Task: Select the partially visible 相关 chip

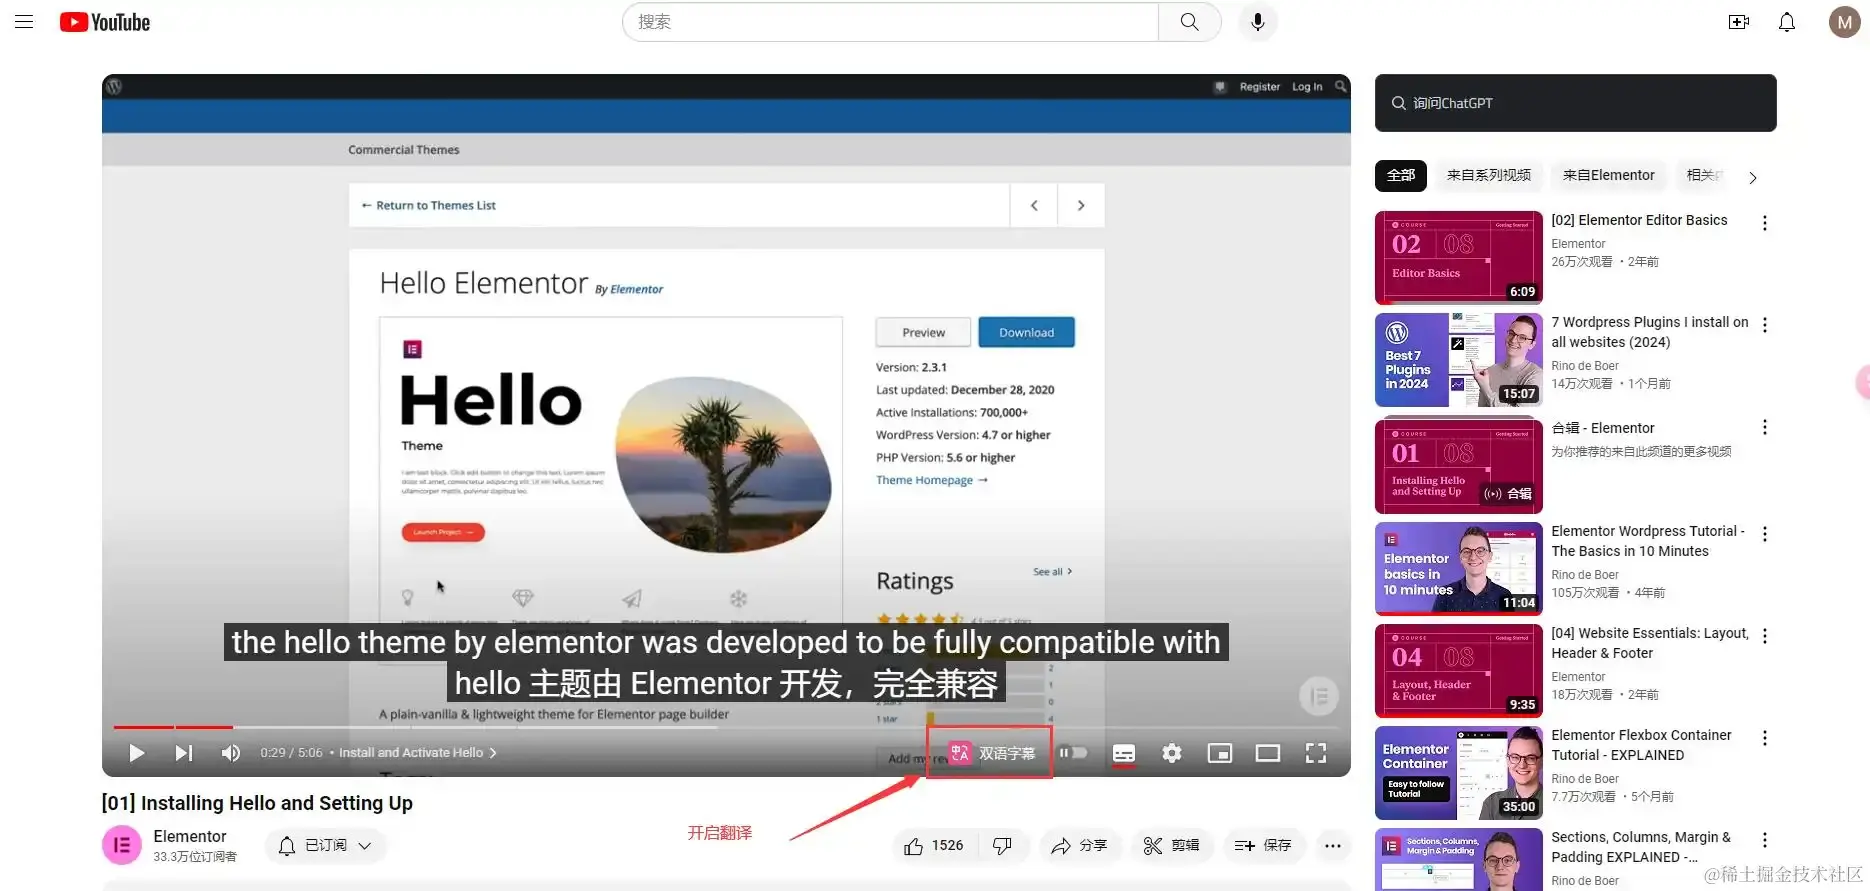Action: pos(1703,175)
